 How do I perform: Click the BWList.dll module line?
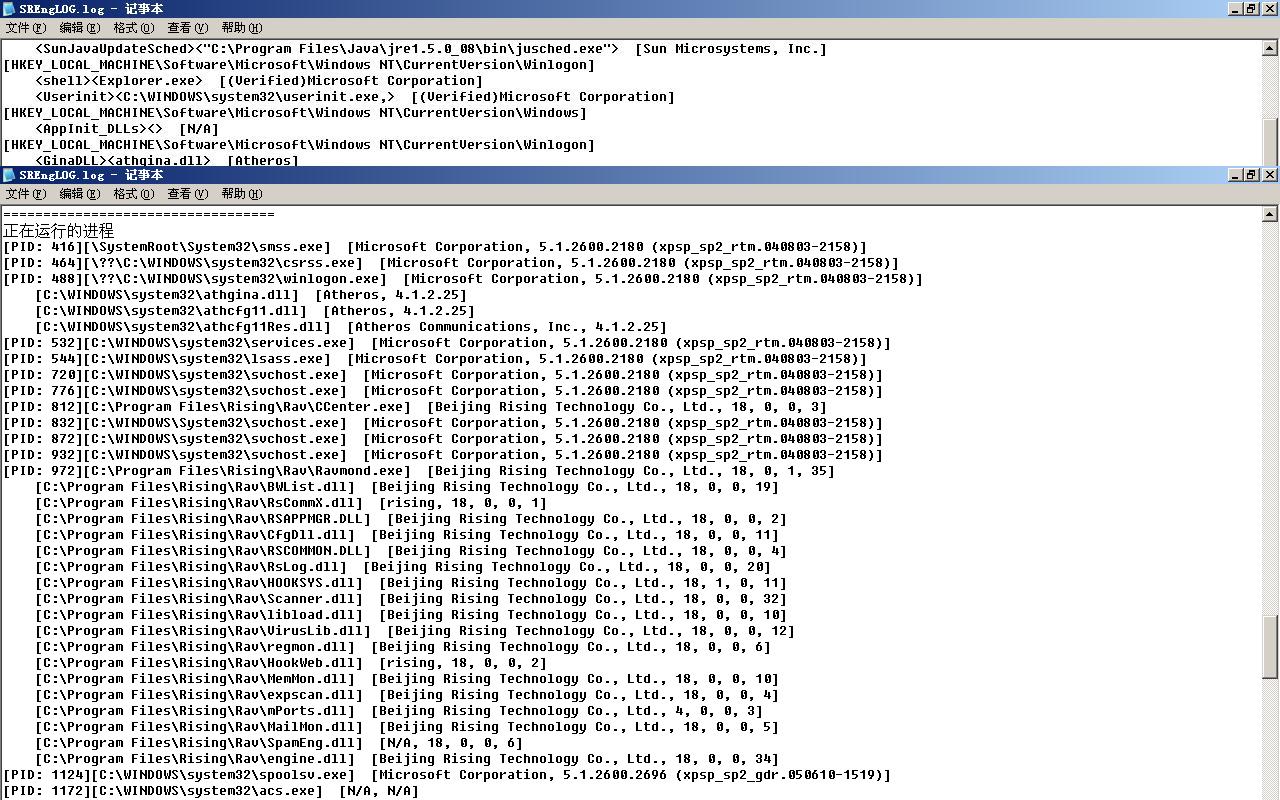[x=407, y=487]
